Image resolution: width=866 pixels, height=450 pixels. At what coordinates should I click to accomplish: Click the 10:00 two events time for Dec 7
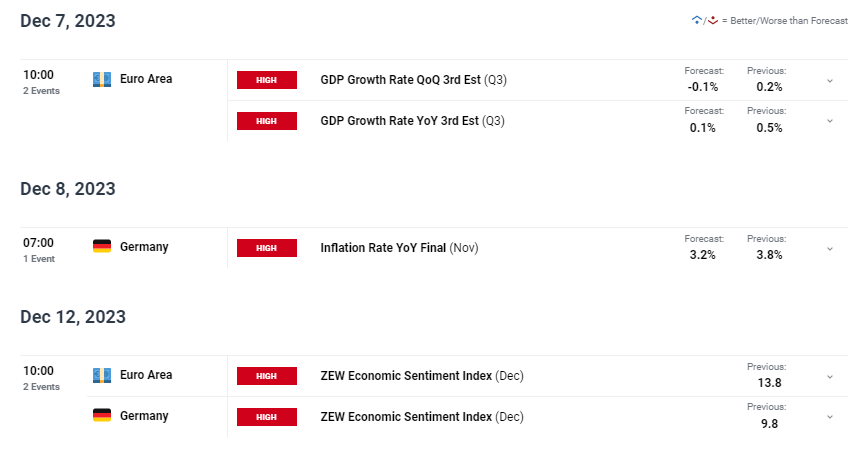point(41,82)
